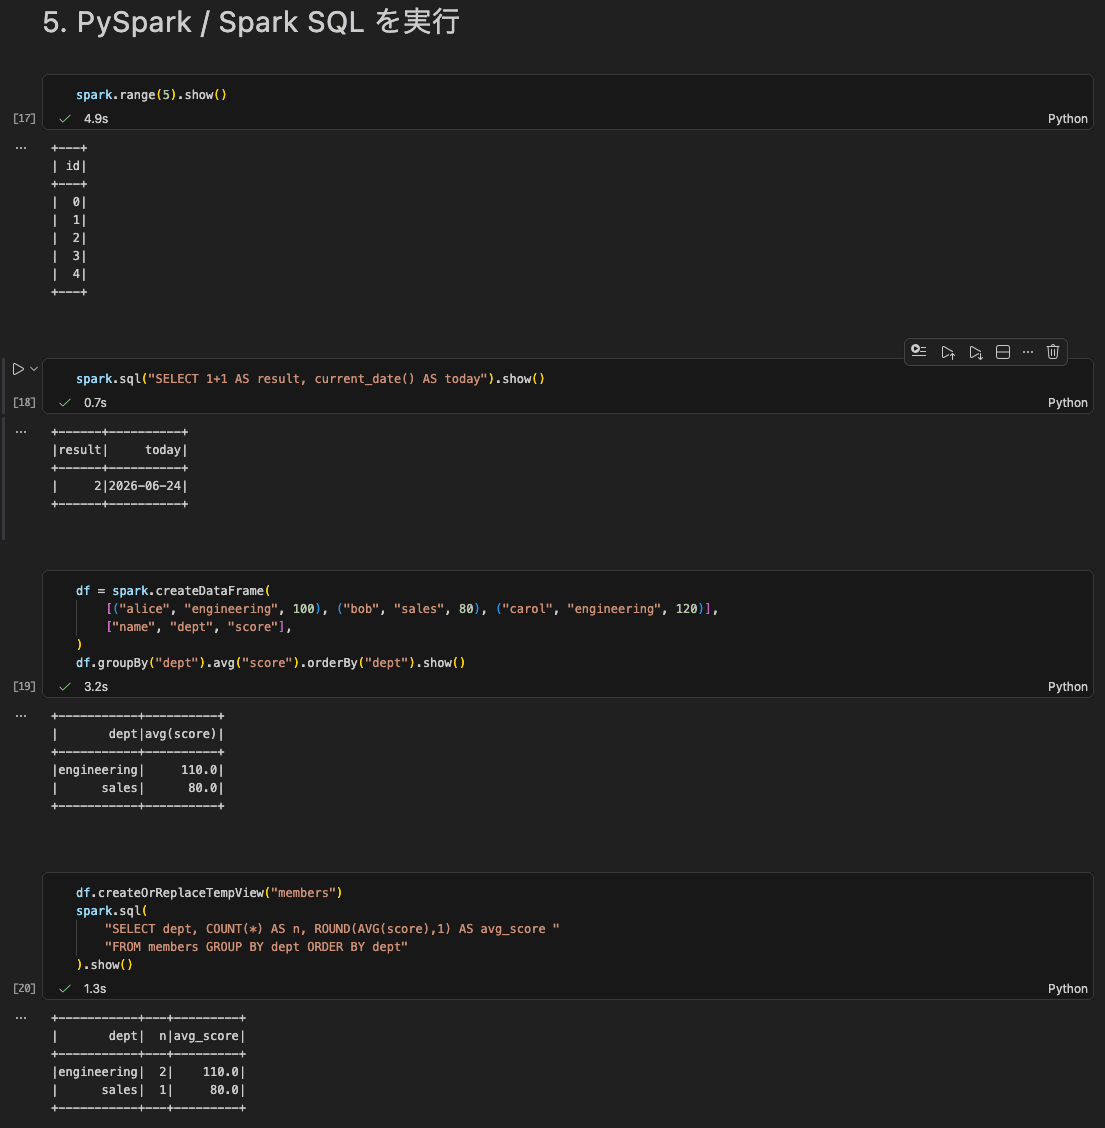Change language mode Python on cell 17
Screen dimensions: 1105x1128
[x=1068, y=119]
